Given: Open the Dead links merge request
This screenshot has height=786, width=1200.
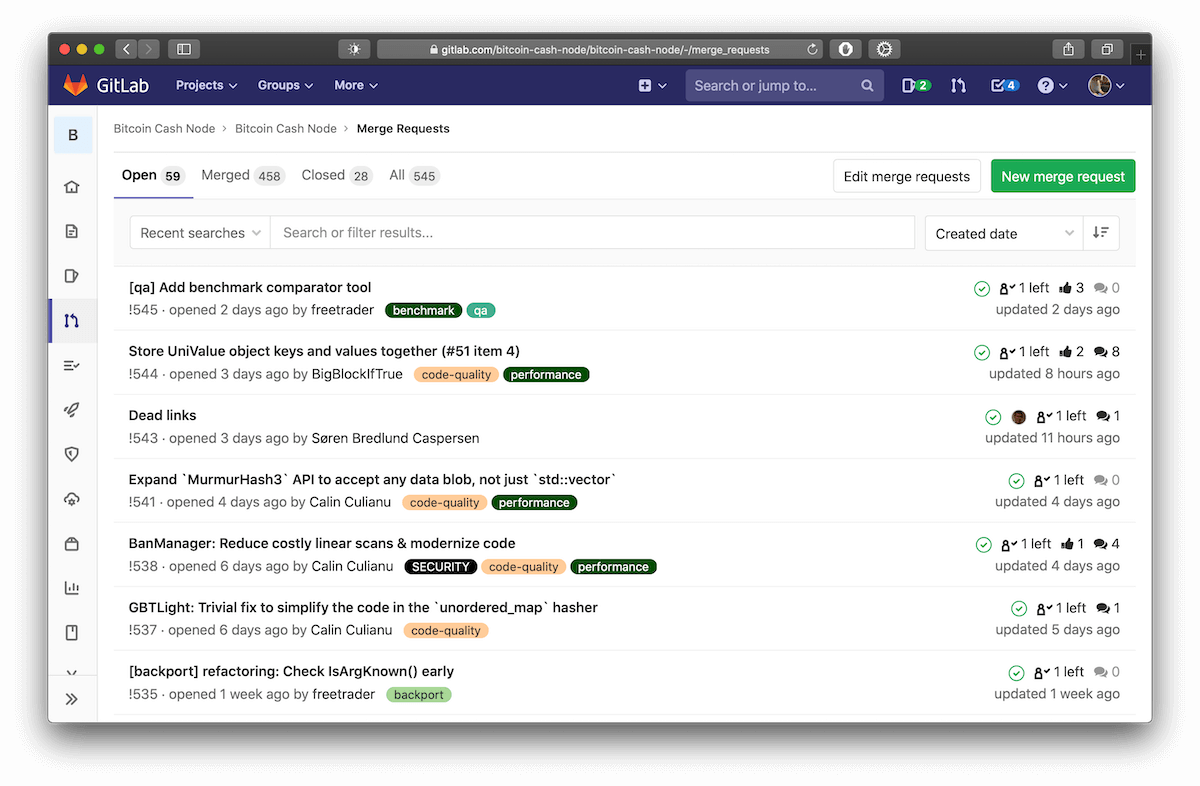Looking at the screenshot, I should pos(162,415).
